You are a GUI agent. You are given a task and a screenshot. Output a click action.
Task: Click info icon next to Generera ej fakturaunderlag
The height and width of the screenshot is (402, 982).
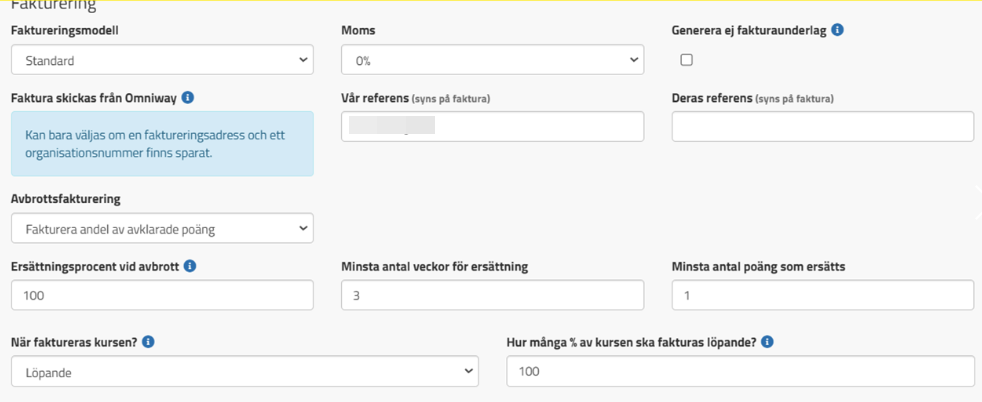(837, 30)
